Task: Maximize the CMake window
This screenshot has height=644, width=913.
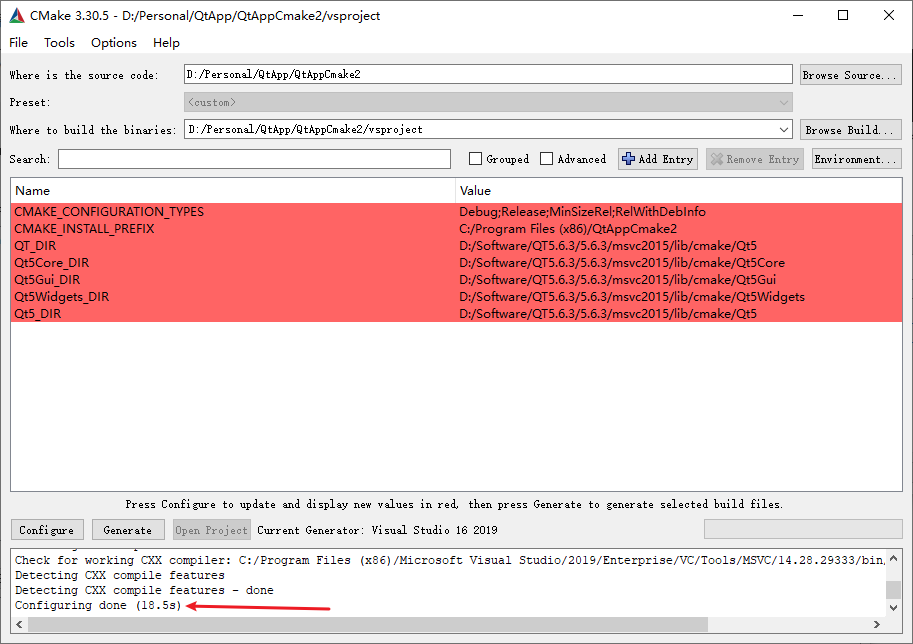Action: [842, 16]
